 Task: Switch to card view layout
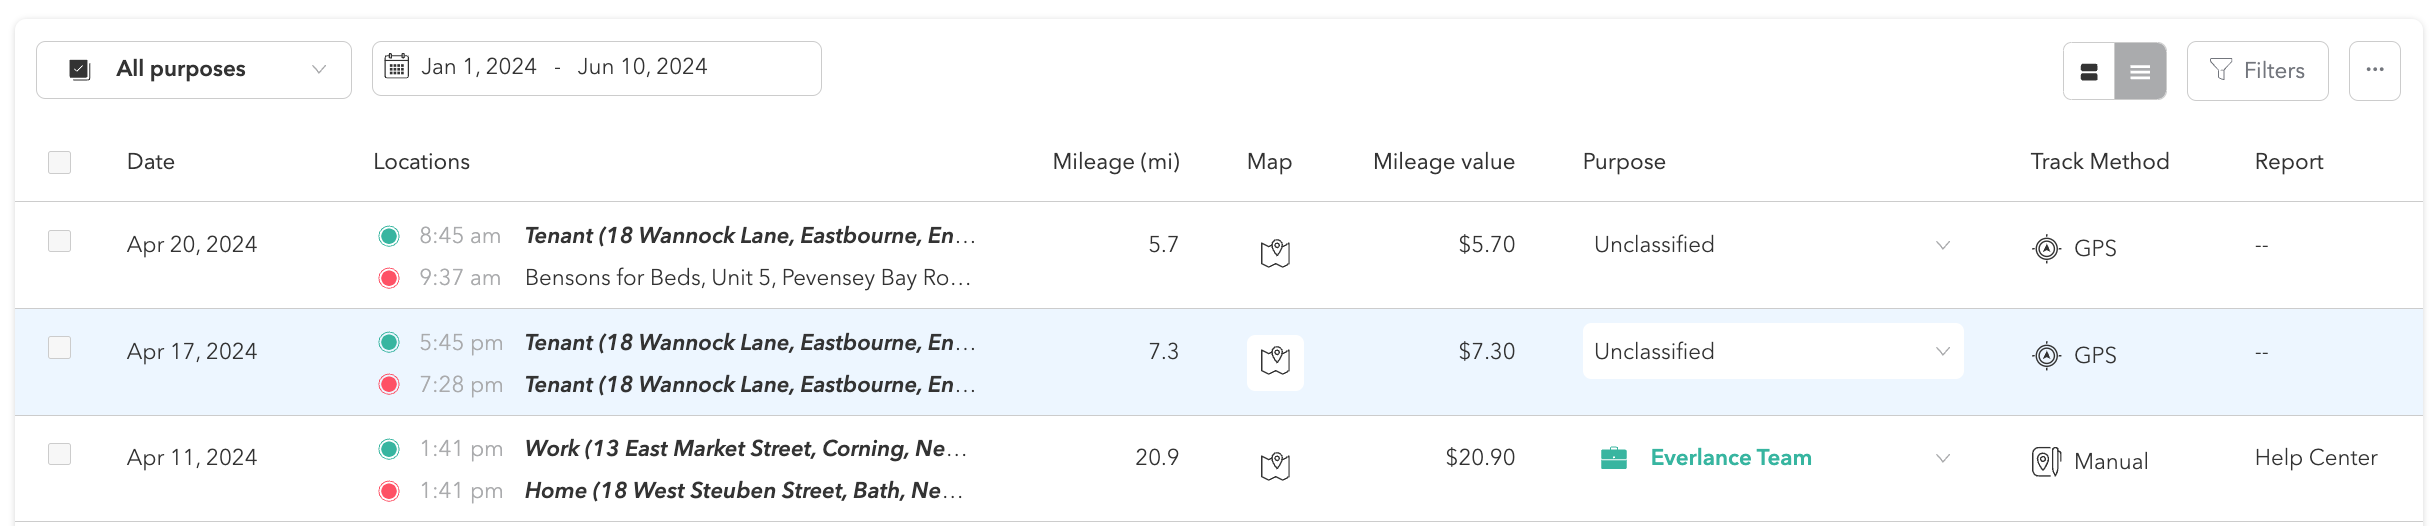tap(2089, 71)
